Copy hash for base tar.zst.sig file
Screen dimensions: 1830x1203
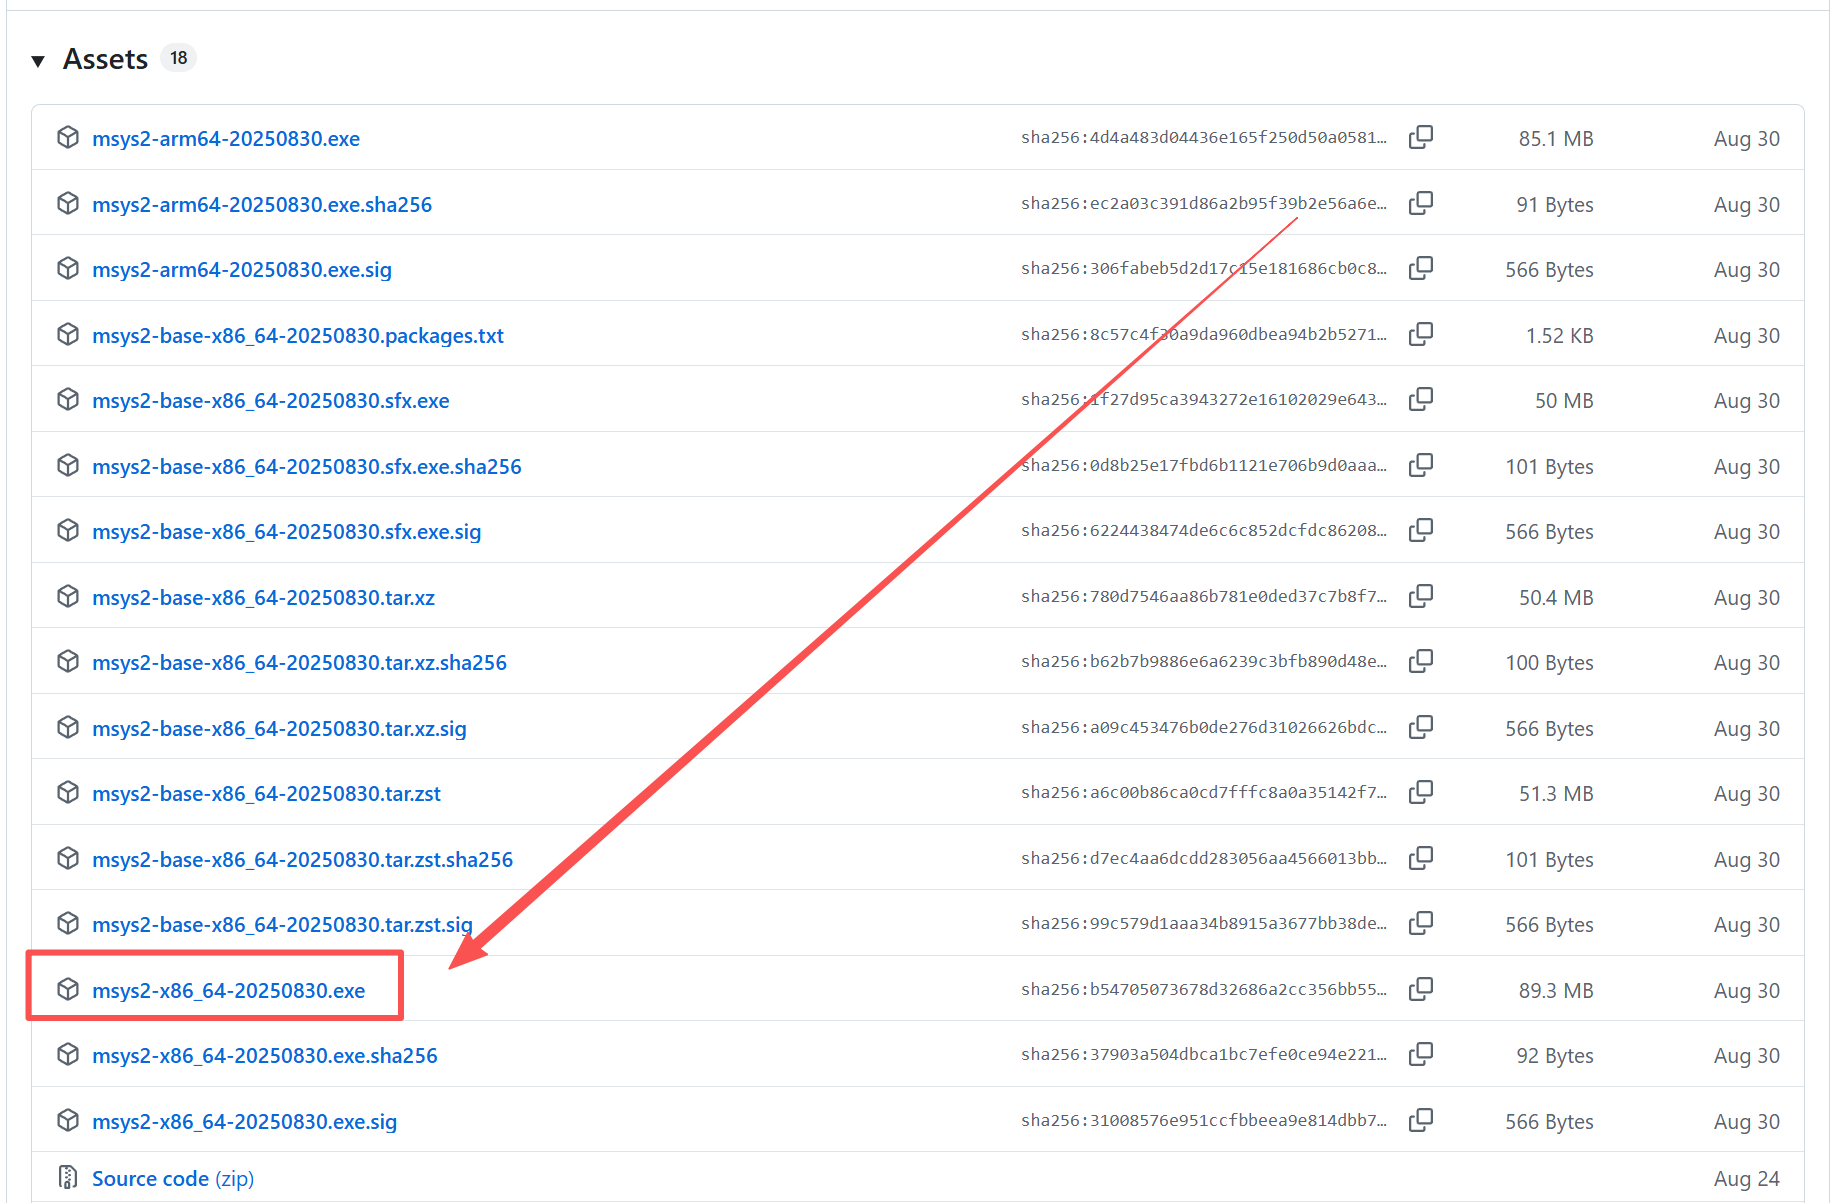[x=1421, y=923]
